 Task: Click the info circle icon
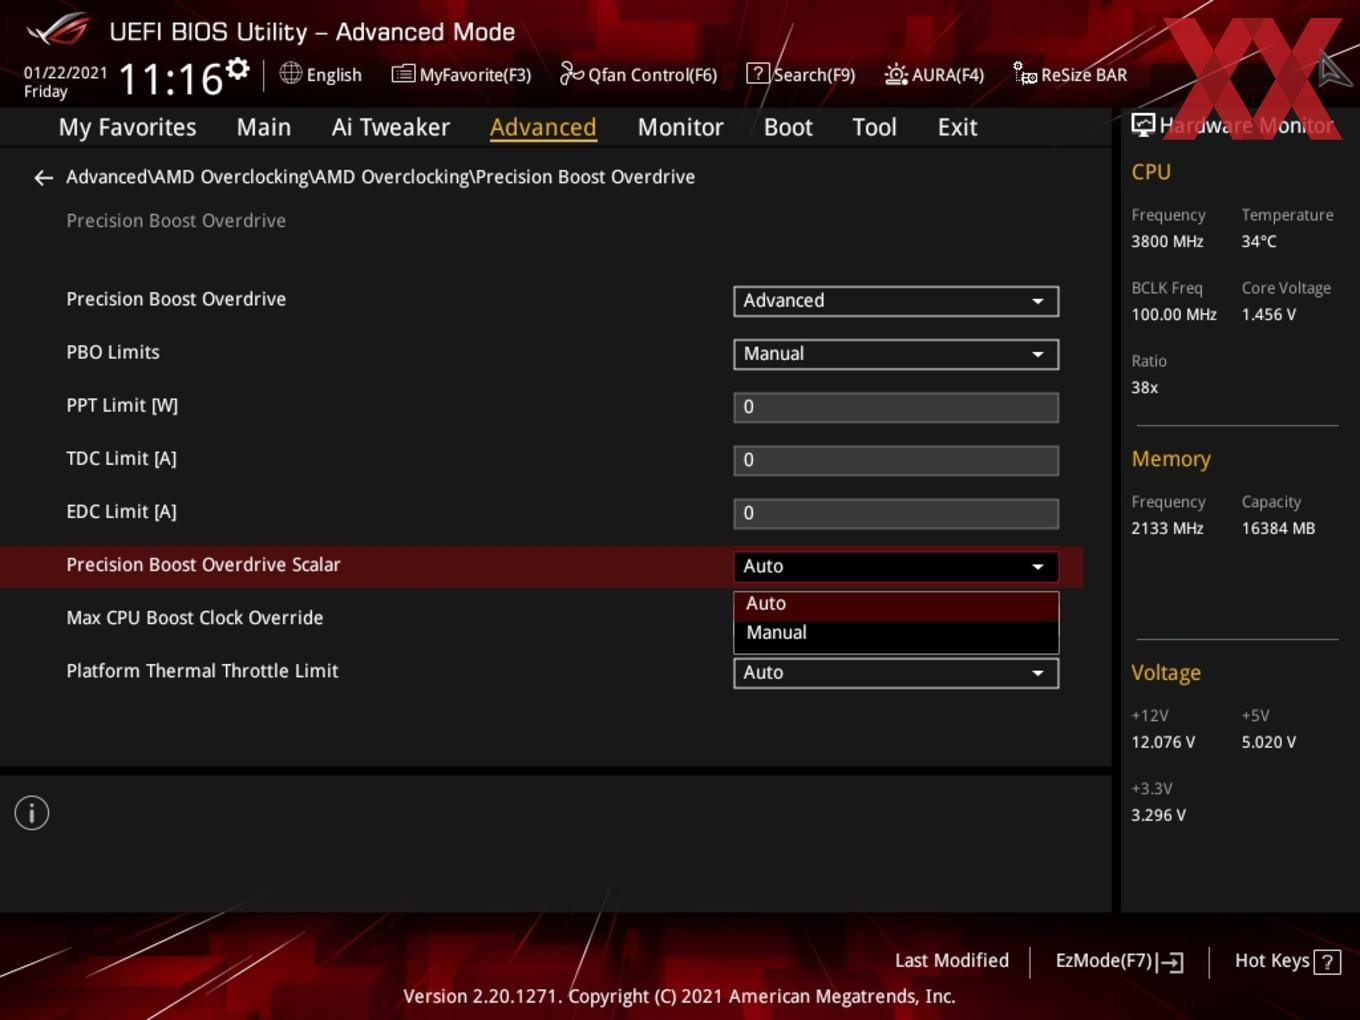[32, 813]
